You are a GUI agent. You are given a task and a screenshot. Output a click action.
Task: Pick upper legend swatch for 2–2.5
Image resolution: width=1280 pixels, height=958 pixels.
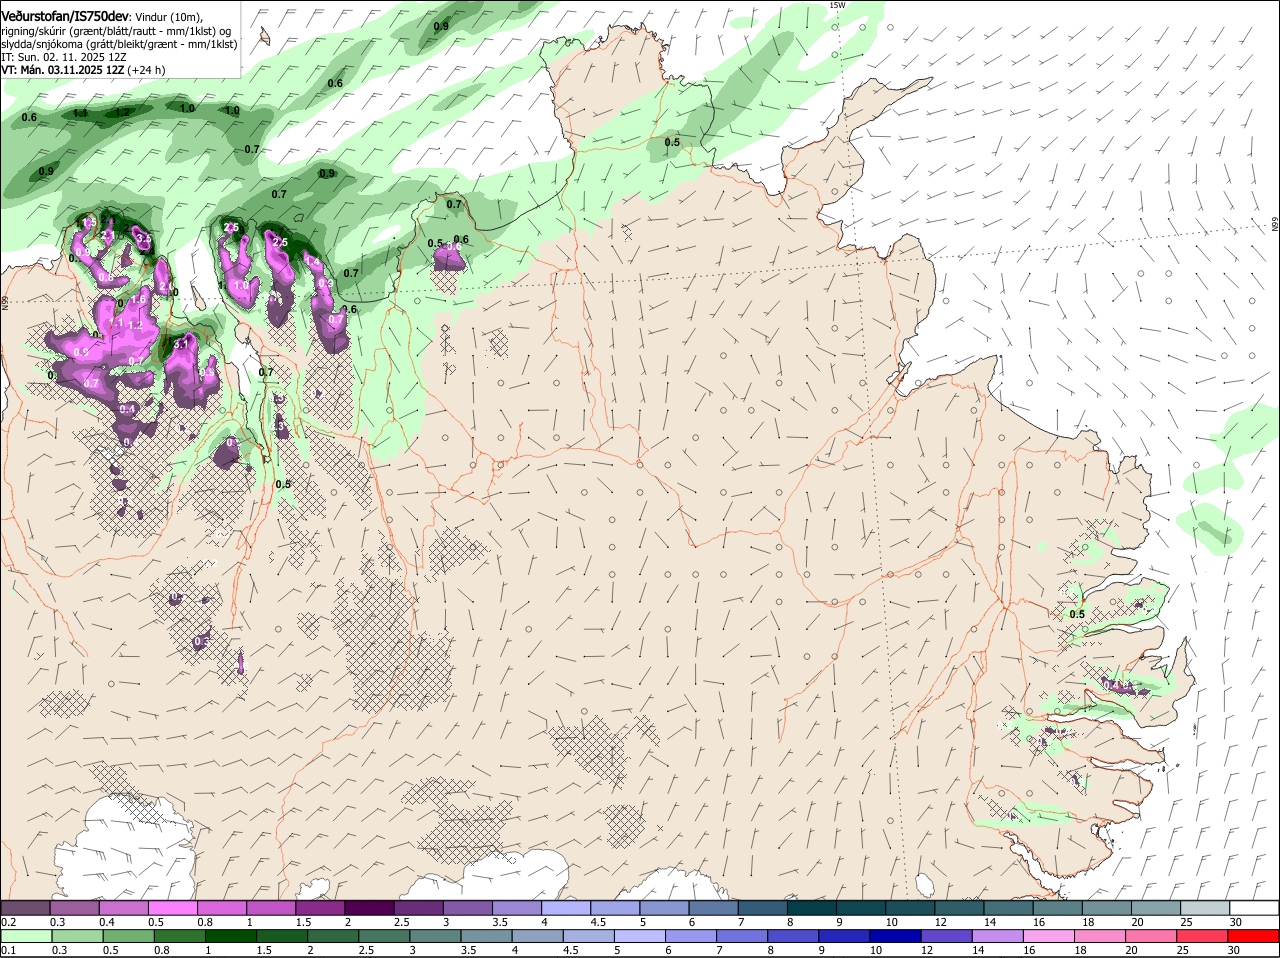tap(369, 908)
